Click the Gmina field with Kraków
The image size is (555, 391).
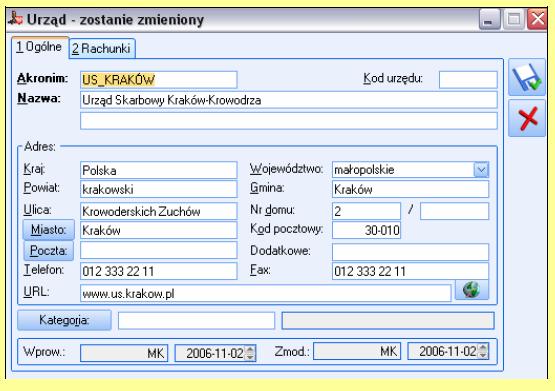pyautogui.click(x=410, y=189)
